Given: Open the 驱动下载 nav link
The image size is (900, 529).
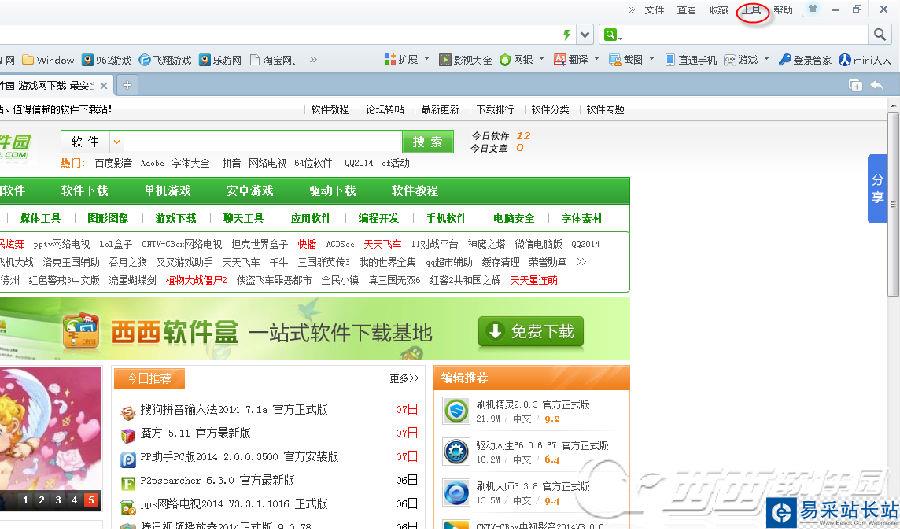Looking at the screenshot, I should point(332,190).
